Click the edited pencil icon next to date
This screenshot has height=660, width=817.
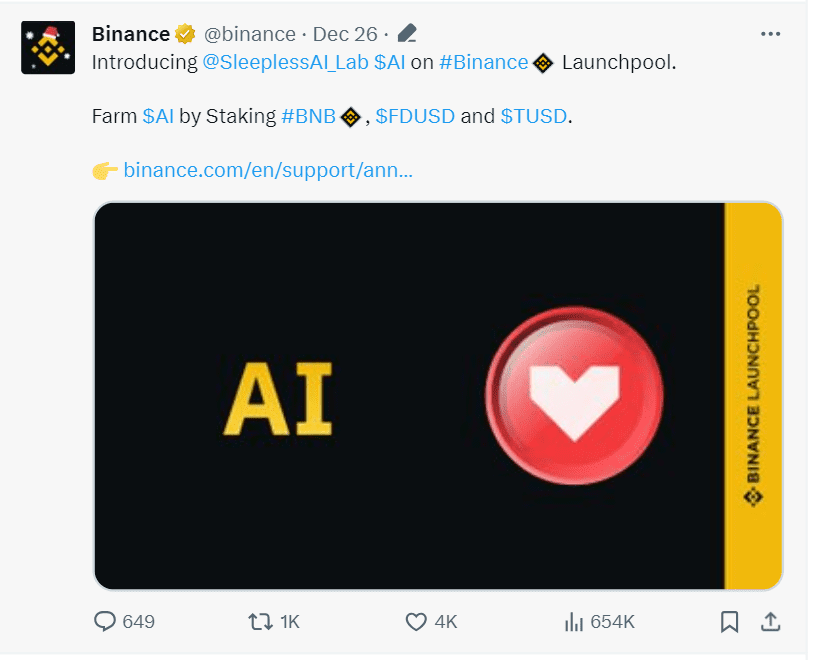coord(407,32)
